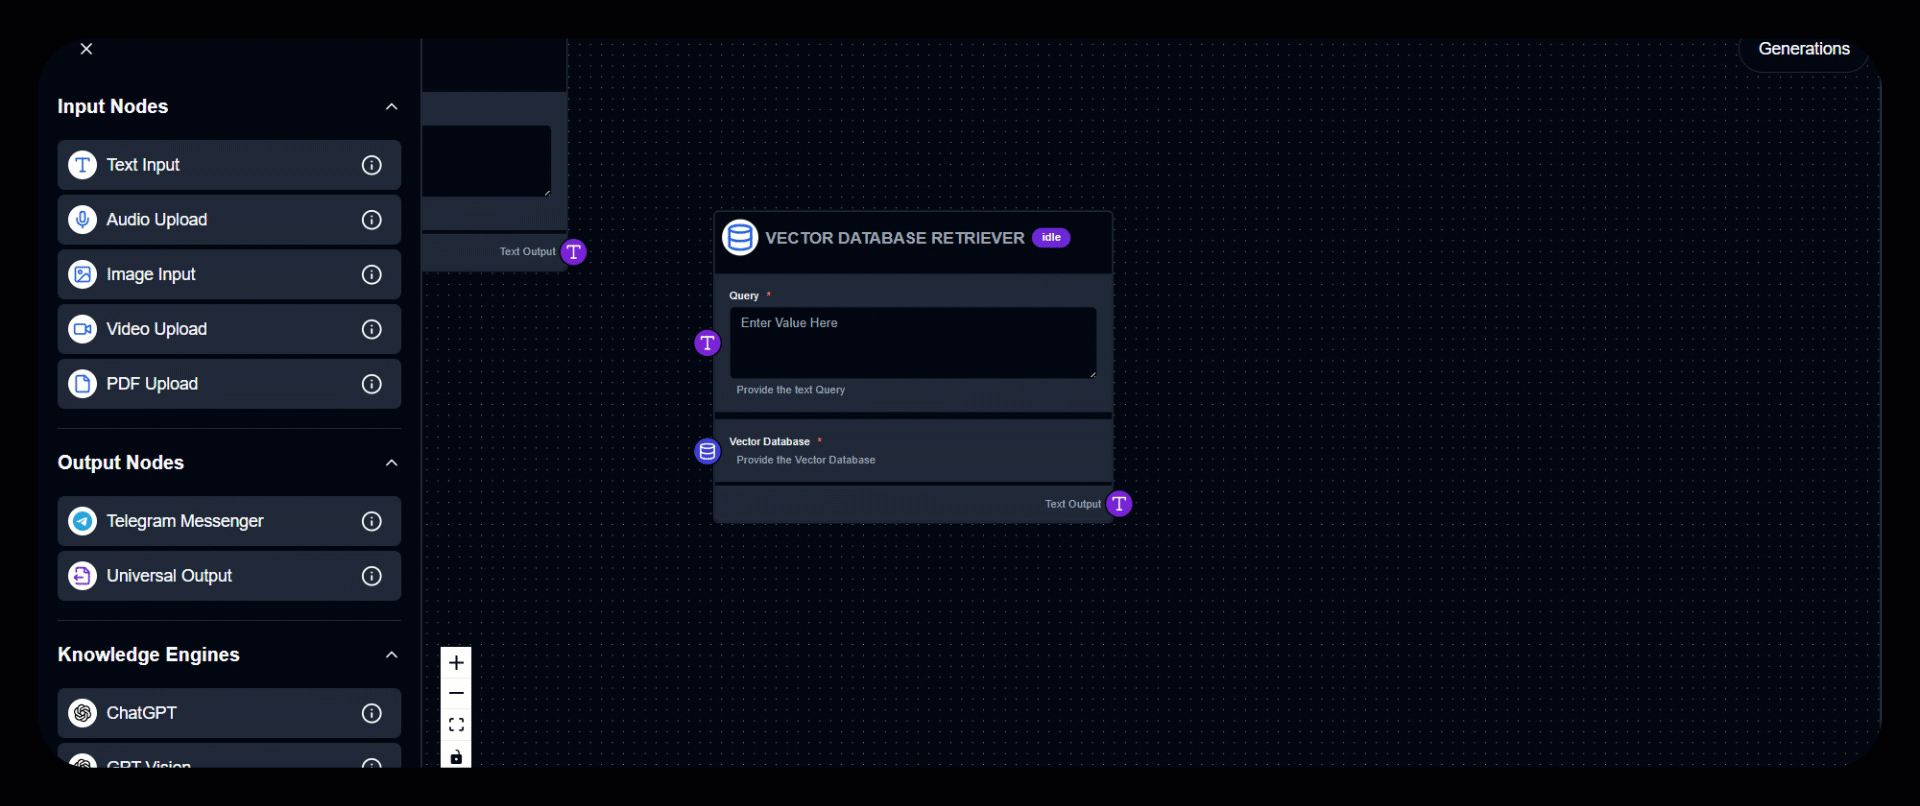This screenshot has height=806, width=1920.
Task: Click the info icon next to Text Input
Action: (371, 165)
